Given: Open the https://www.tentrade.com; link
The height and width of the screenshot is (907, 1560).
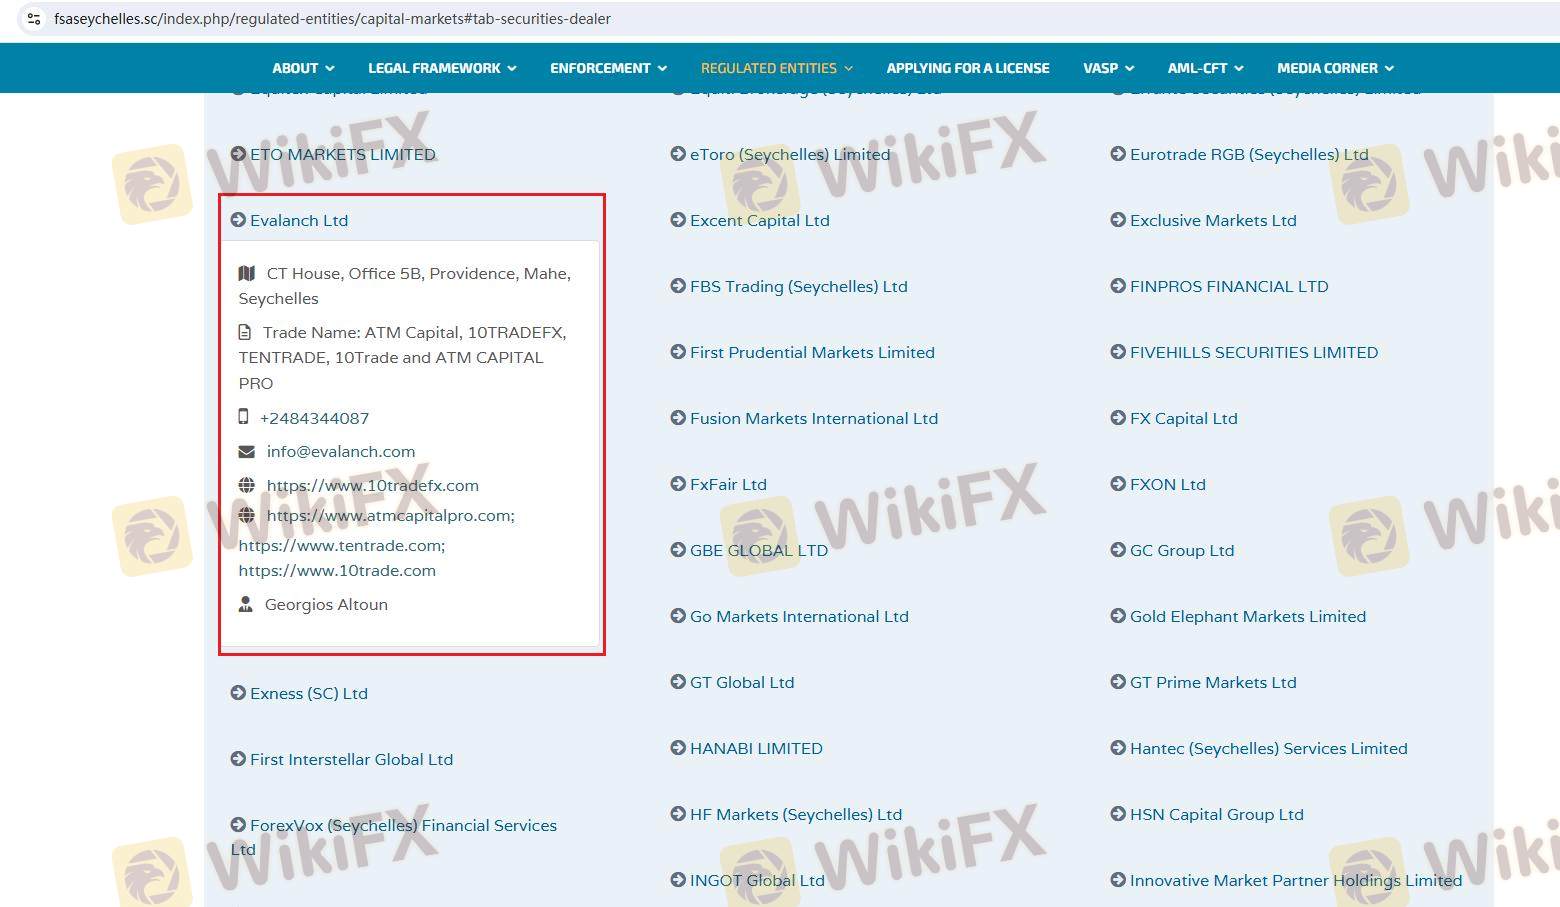Looking at the screenshot, I should [x=341, y=546].
